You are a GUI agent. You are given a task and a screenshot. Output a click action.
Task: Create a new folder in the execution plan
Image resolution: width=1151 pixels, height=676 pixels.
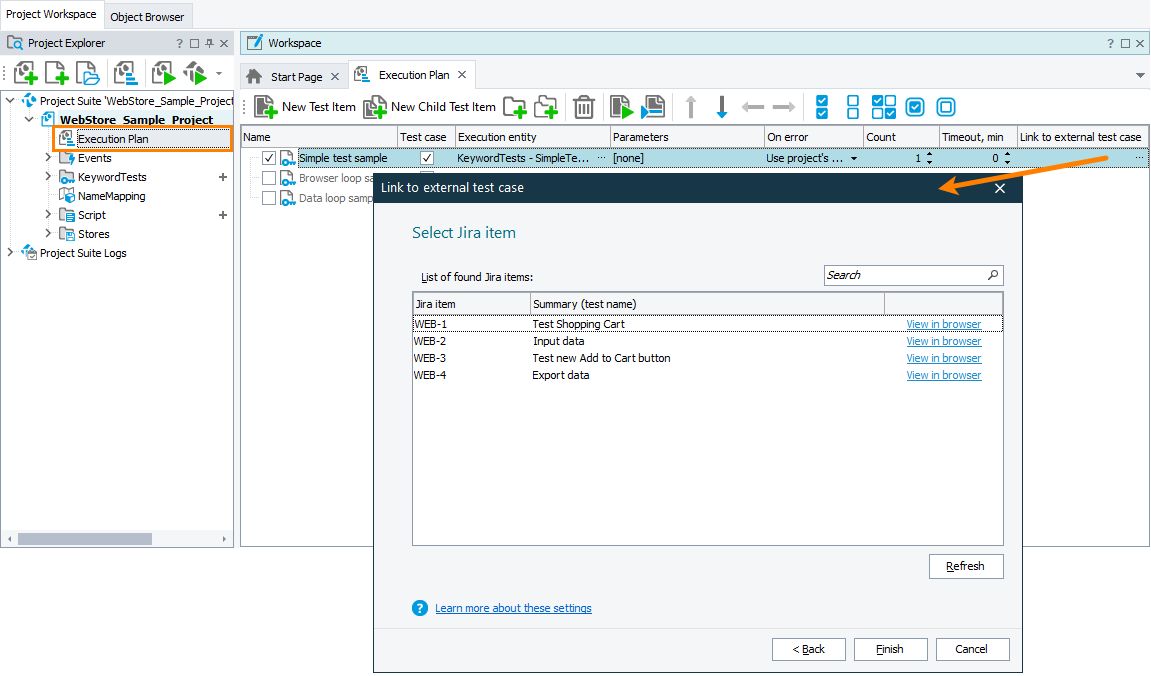515,106
